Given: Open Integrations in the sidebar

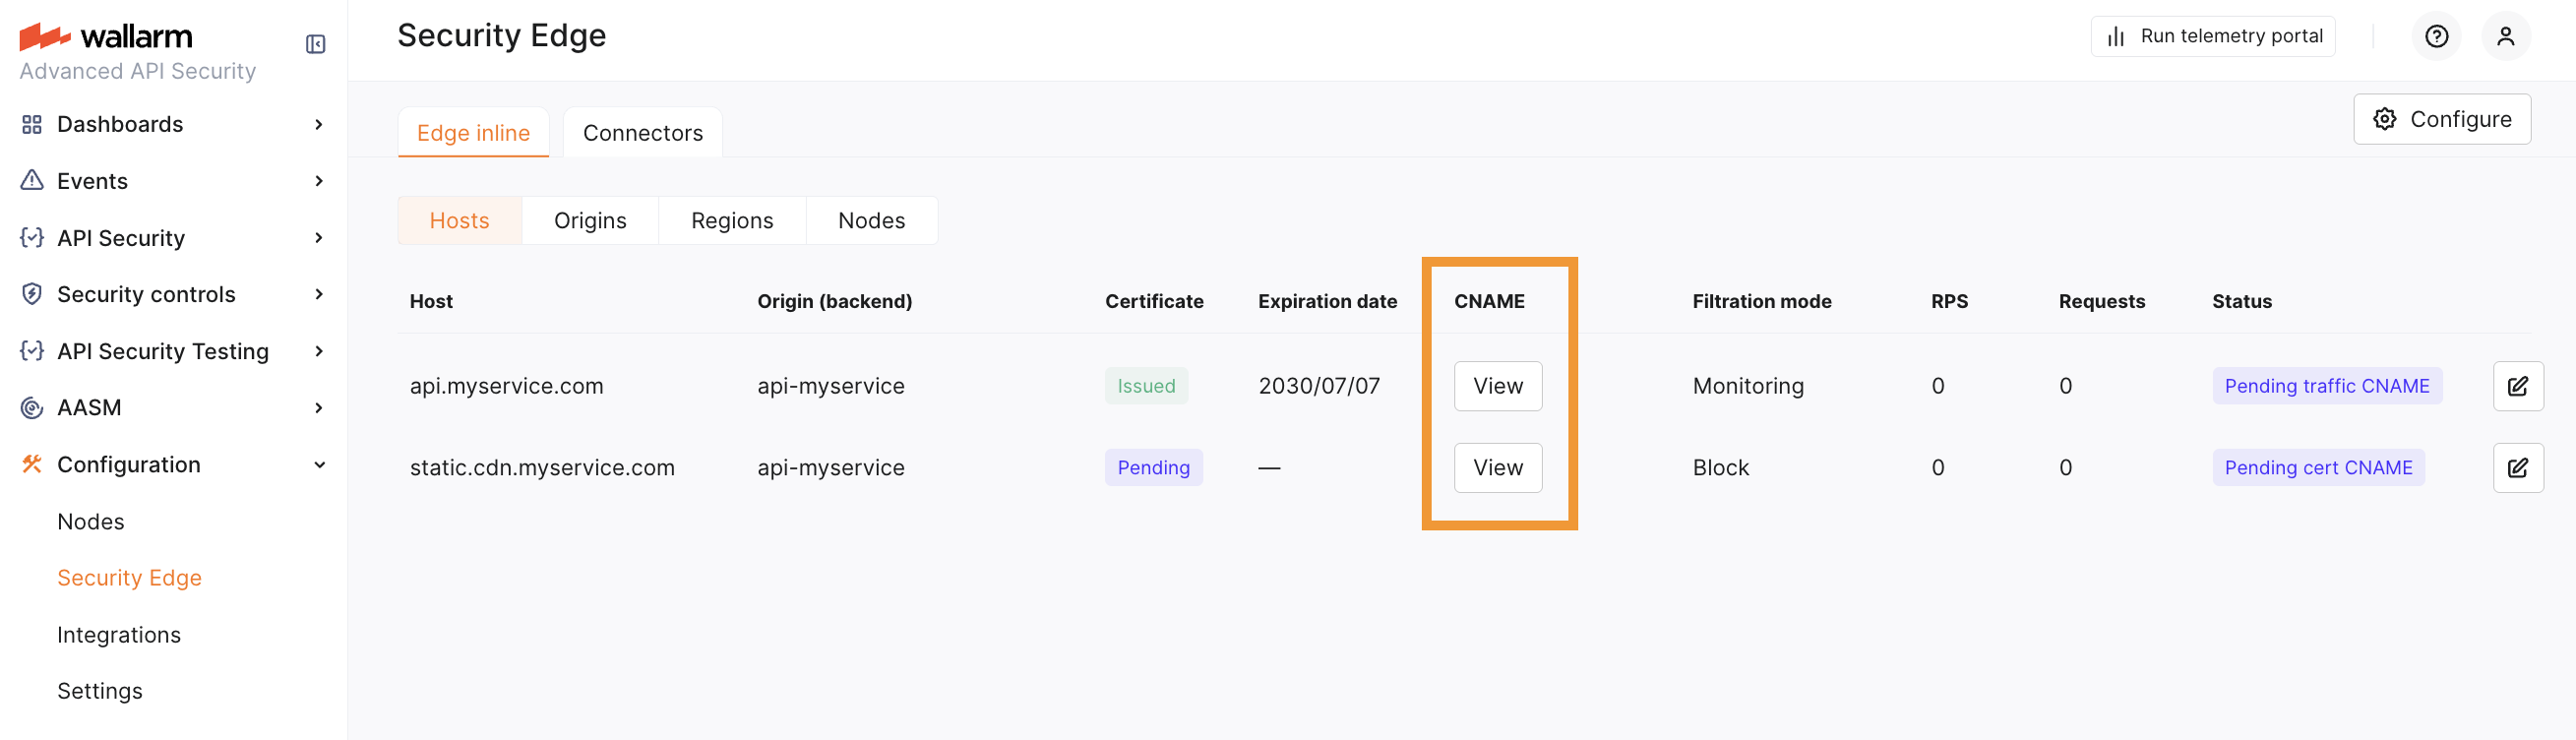Looking at the screenshot, I should point(119,635).
